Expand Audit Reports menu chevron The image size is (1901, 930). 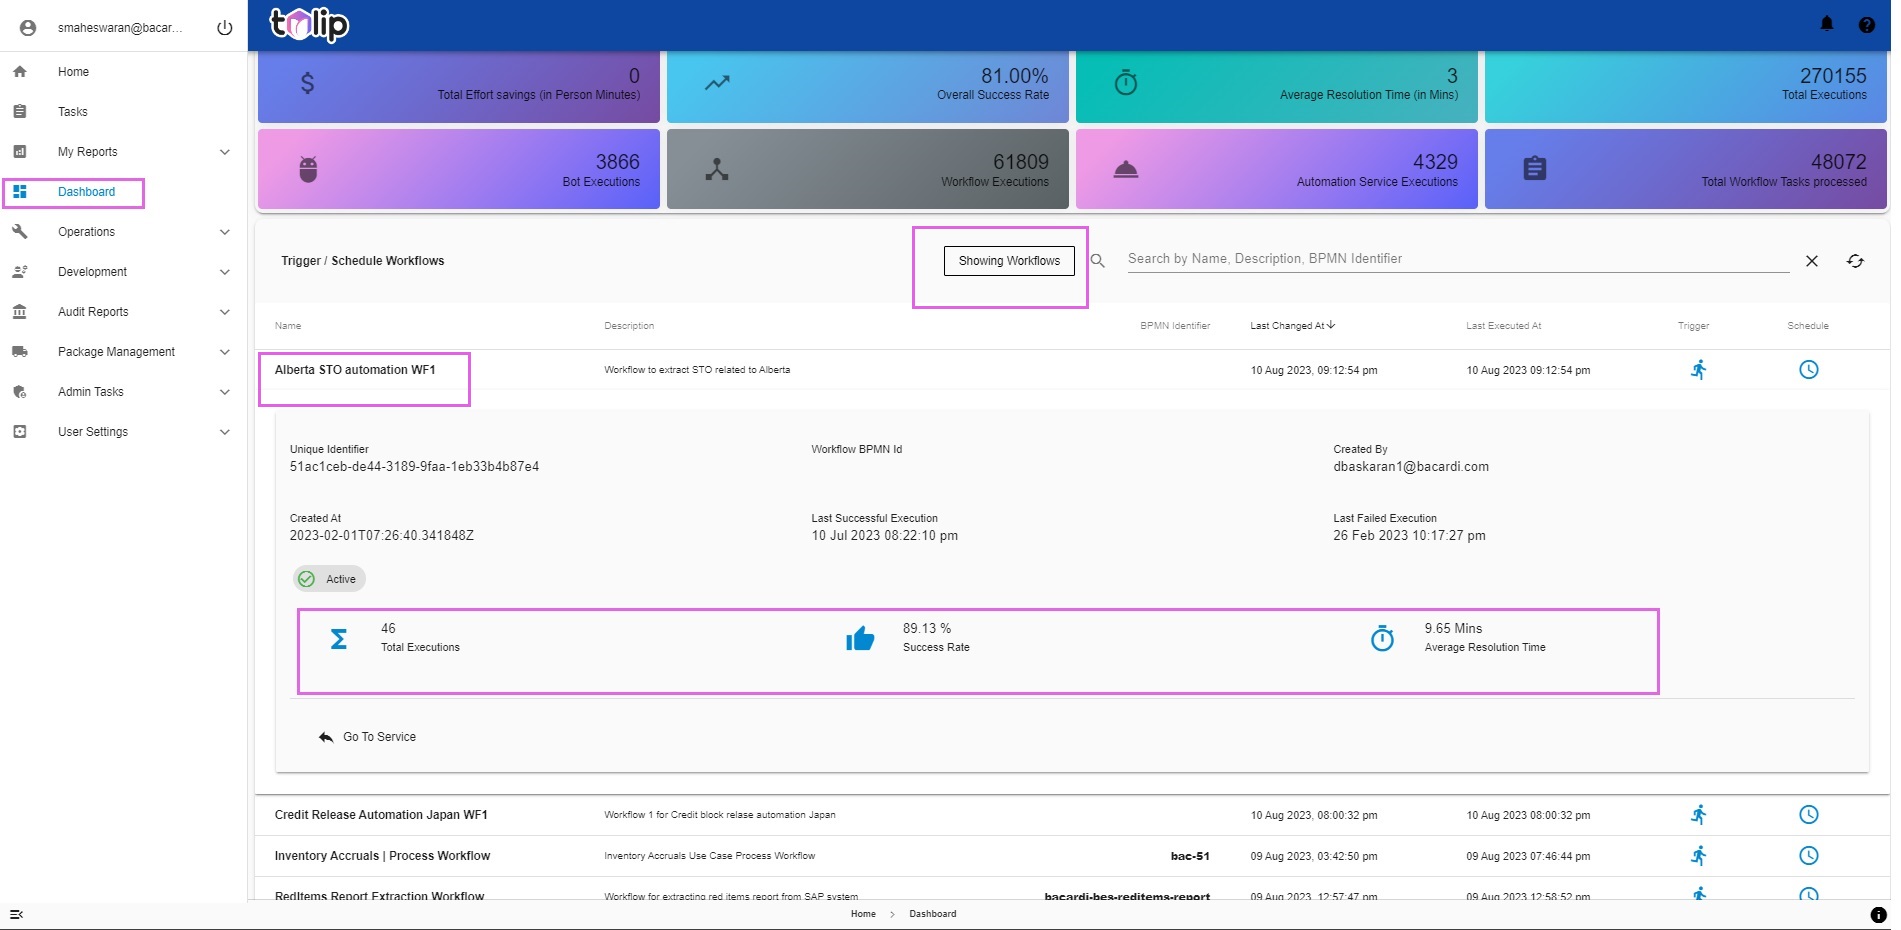click(225, 312)
